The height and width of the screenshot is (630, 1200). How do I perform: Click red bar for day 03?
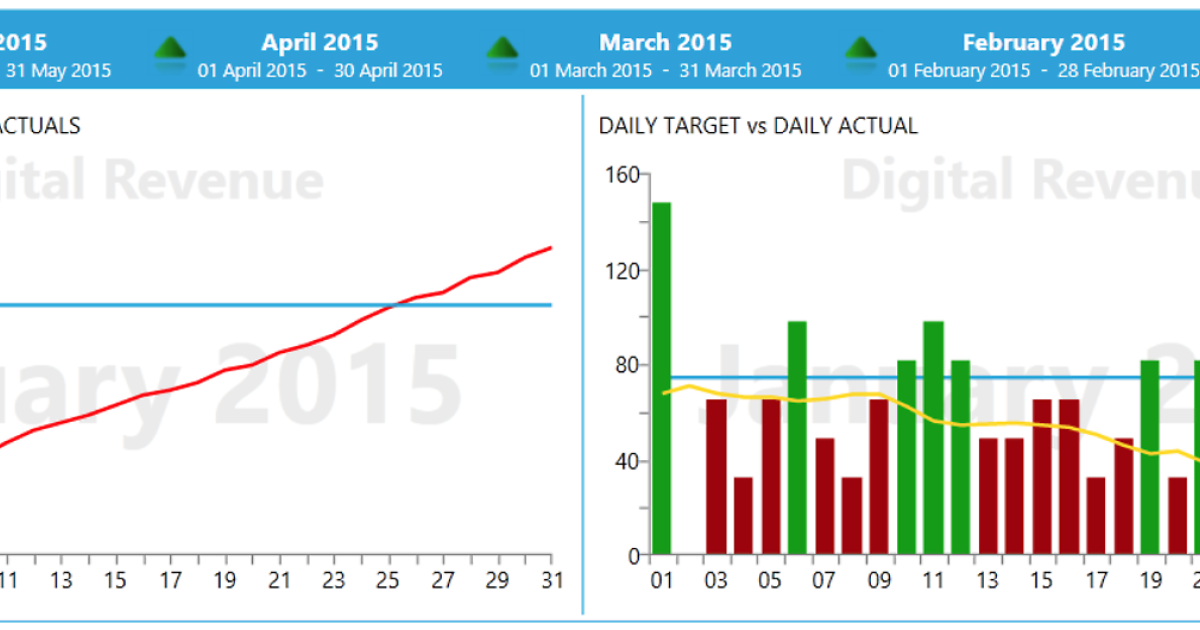click(716, 477)
